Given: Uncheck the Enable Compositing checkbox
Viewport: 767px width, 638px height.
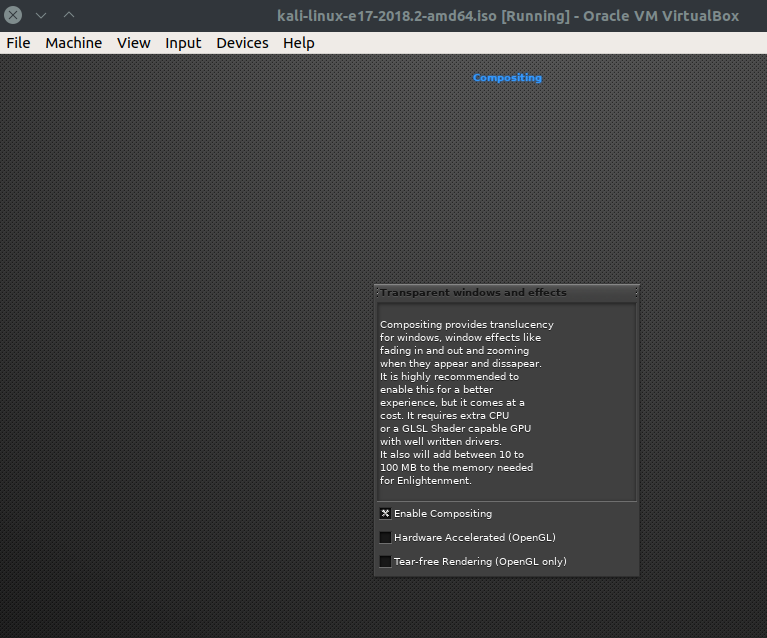Looking at the screenshot, I should 385,513.
